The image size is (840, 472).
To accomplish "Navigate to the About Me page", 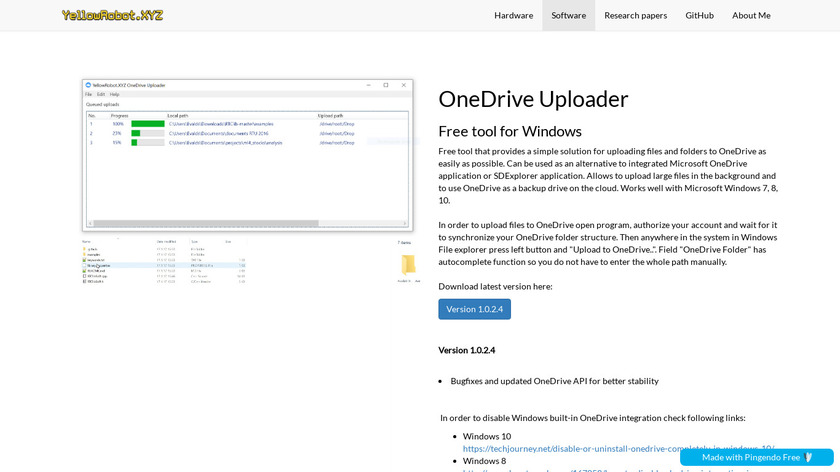I will [x=751, y=15].
